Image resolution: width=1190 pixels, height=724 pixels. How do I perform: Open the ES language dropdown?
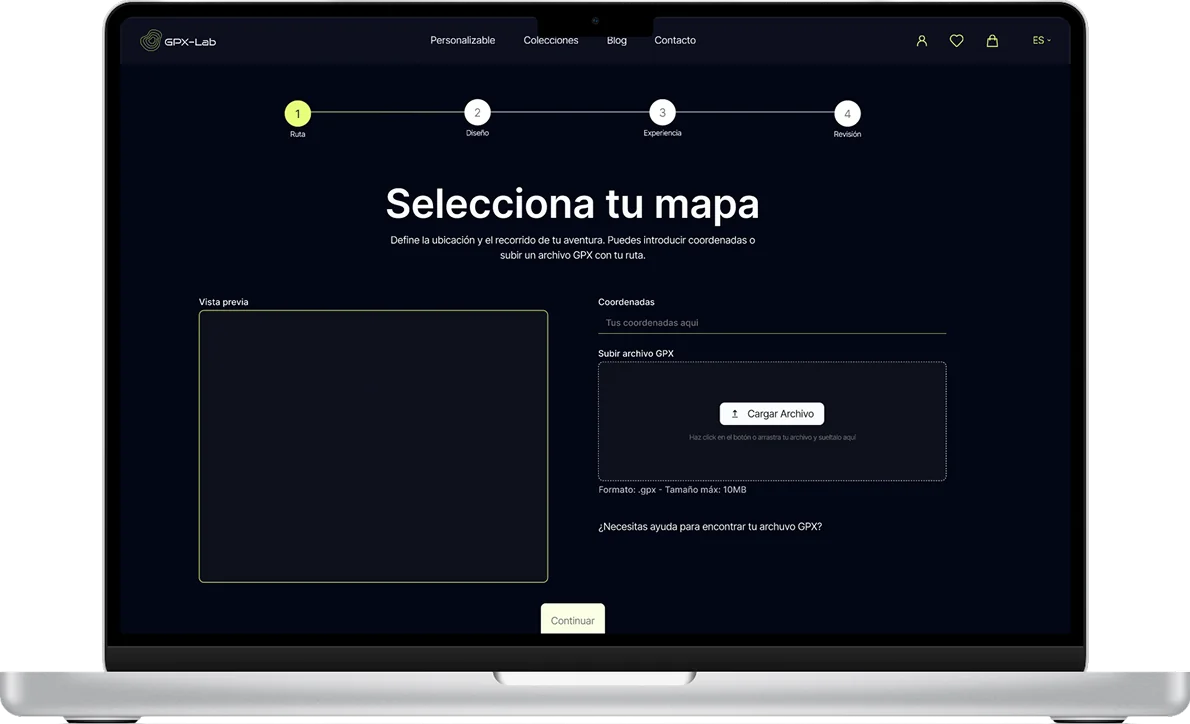1041,40
